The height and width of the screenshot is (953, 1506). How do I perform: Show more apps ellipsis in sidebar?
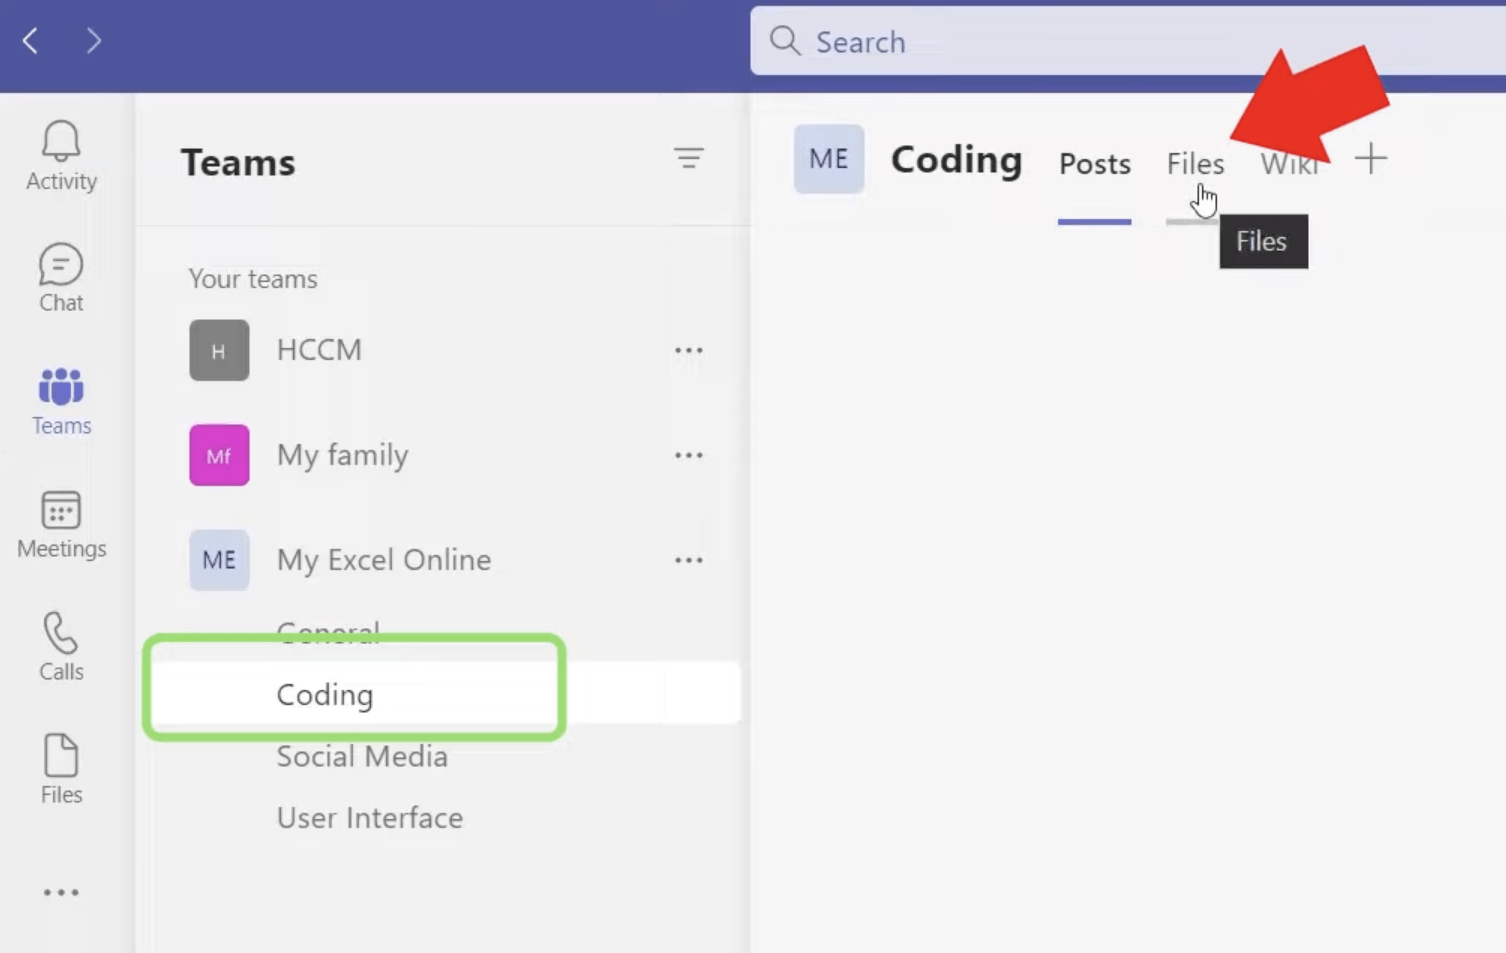click(61, 892)
